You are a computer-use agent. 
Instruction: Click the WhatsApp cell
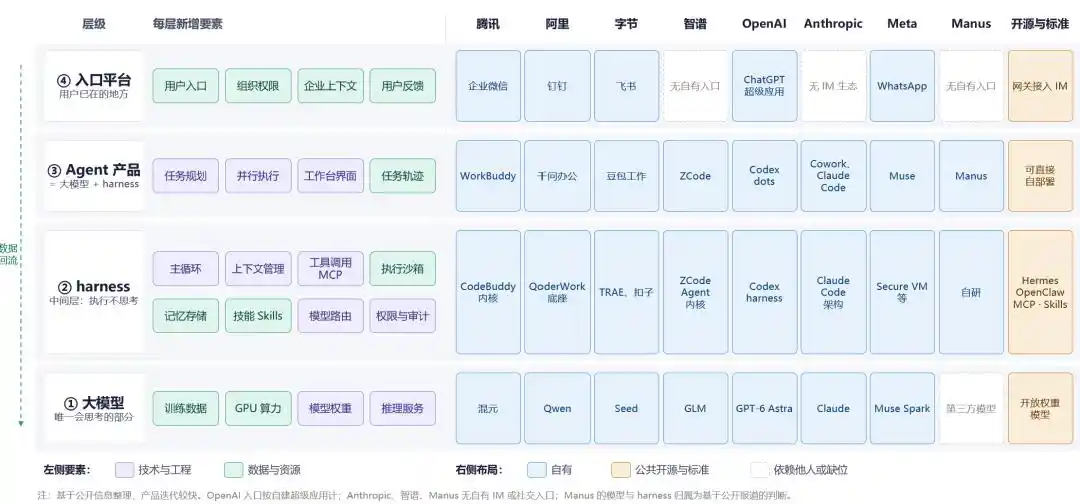coord(902,86)
